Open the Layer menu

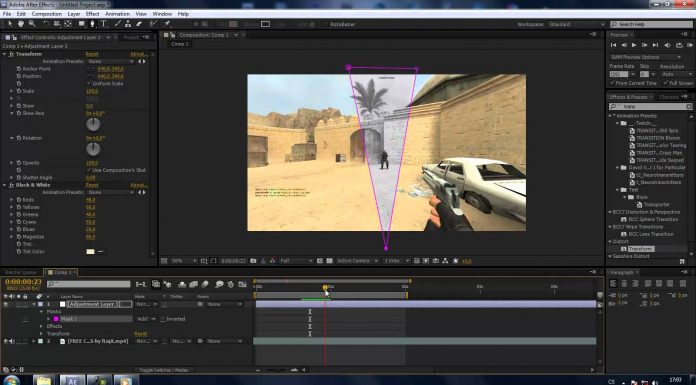pyautogui.click(x=74, y=14)
